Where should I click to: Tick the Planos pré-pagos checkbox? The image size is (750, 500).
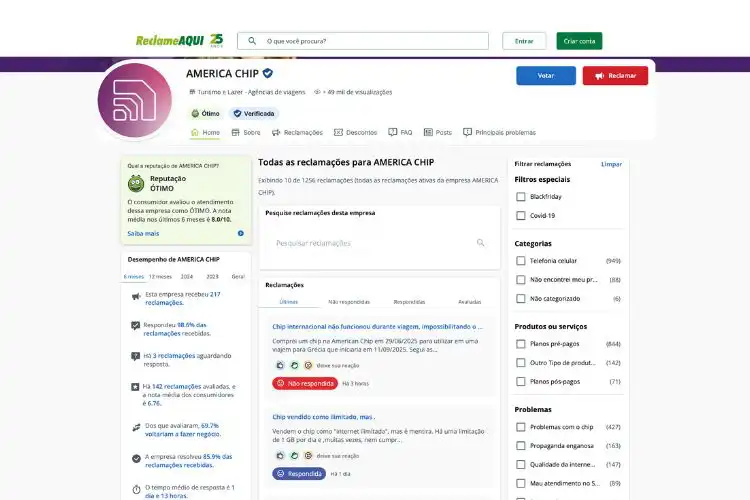(x=521, y=344)
